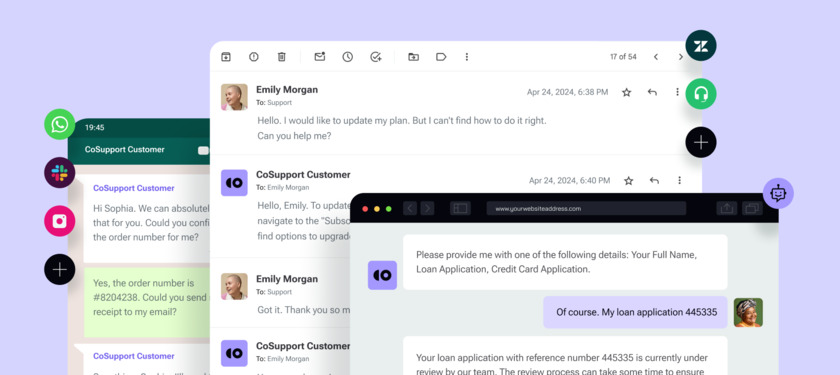840x375 pixels.
Task: Click "Apr 24, 2024, 6:38 PM" timestamp
Action: [567, 92]
